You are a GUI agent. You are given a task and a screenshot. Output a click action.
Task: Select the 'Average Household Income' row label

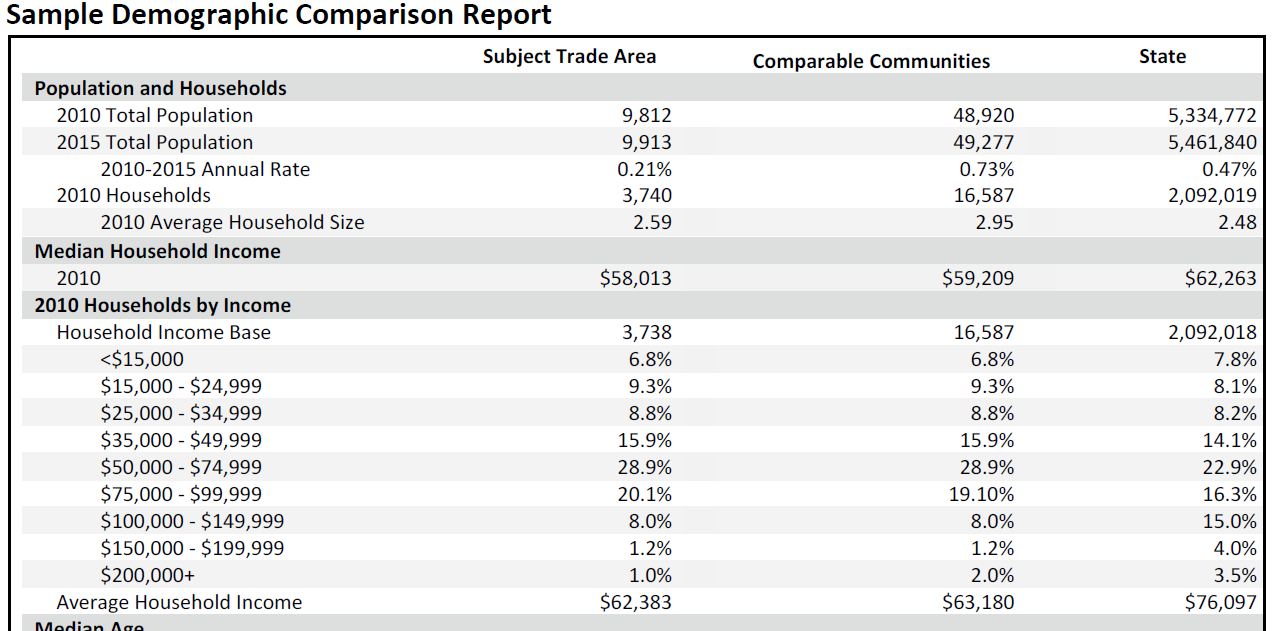(x=179, y=602)
